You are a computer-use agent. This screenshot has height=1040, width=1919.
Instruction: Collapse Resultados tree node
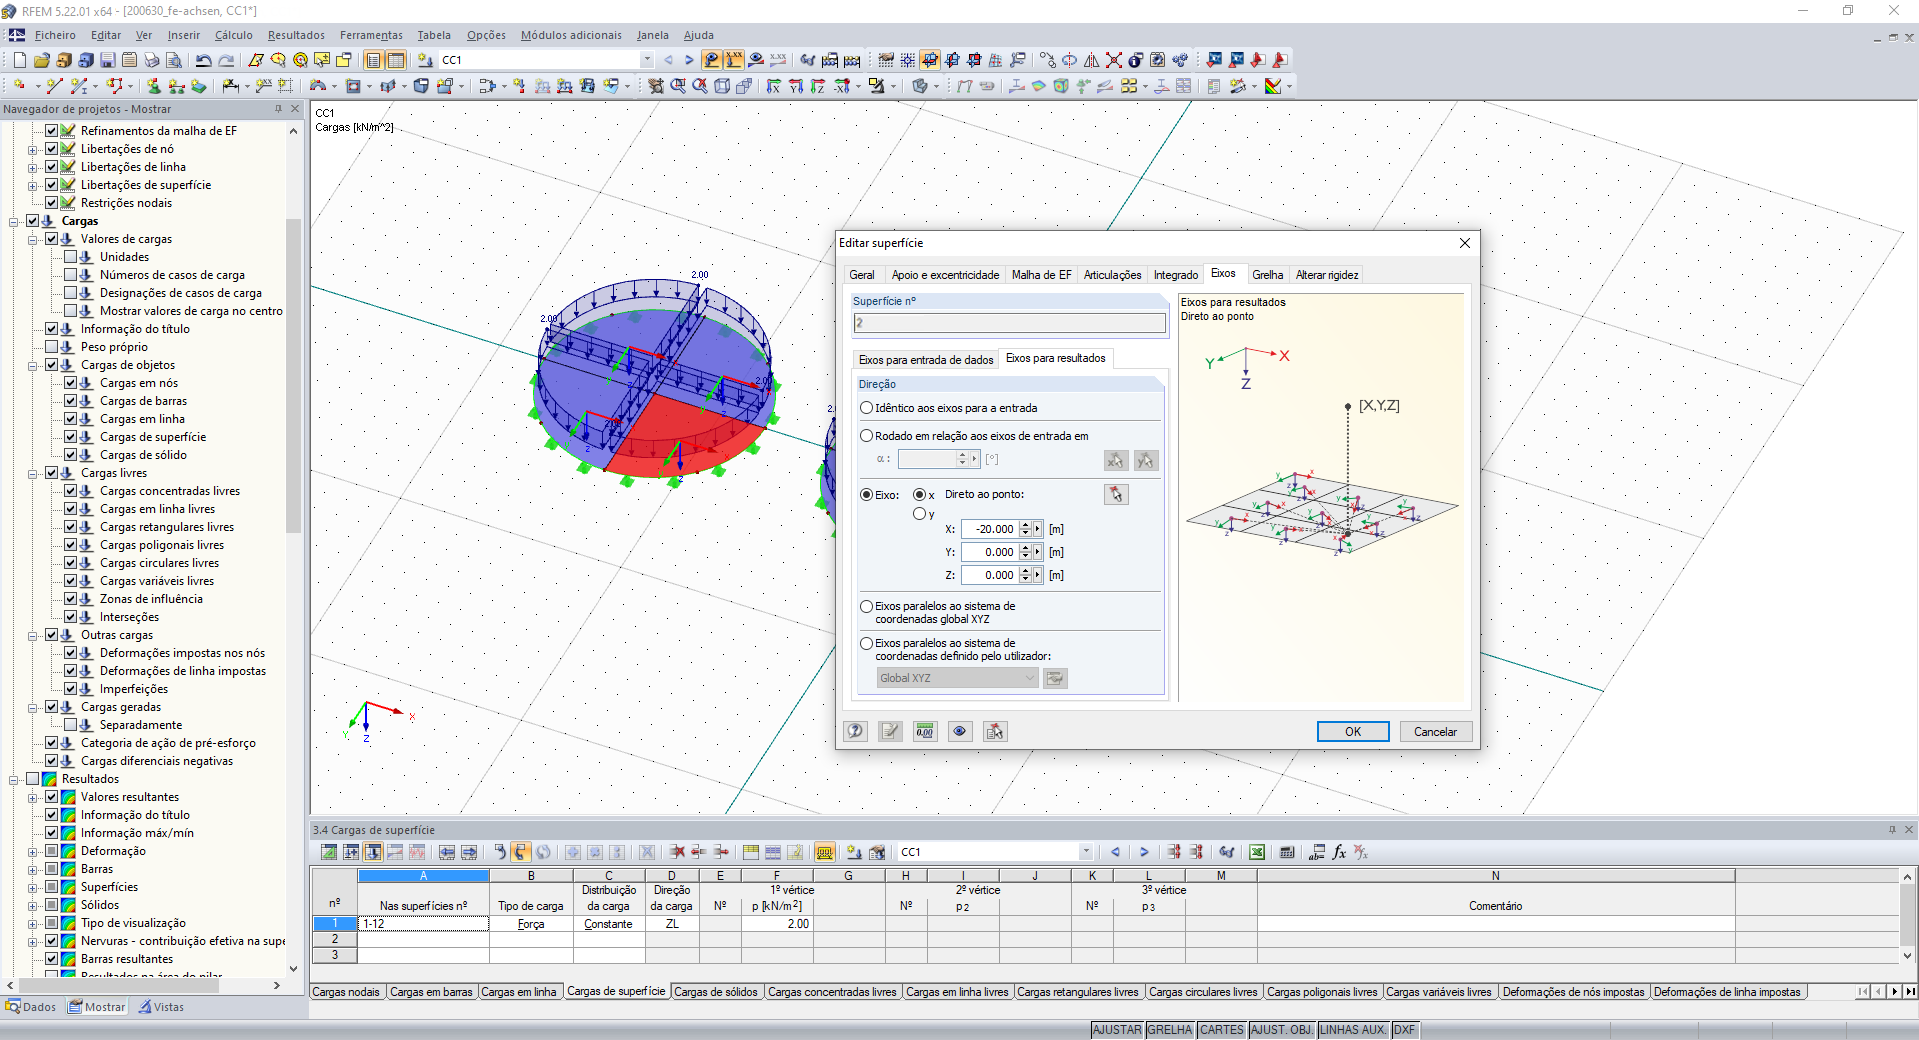[x=14, y=779]
